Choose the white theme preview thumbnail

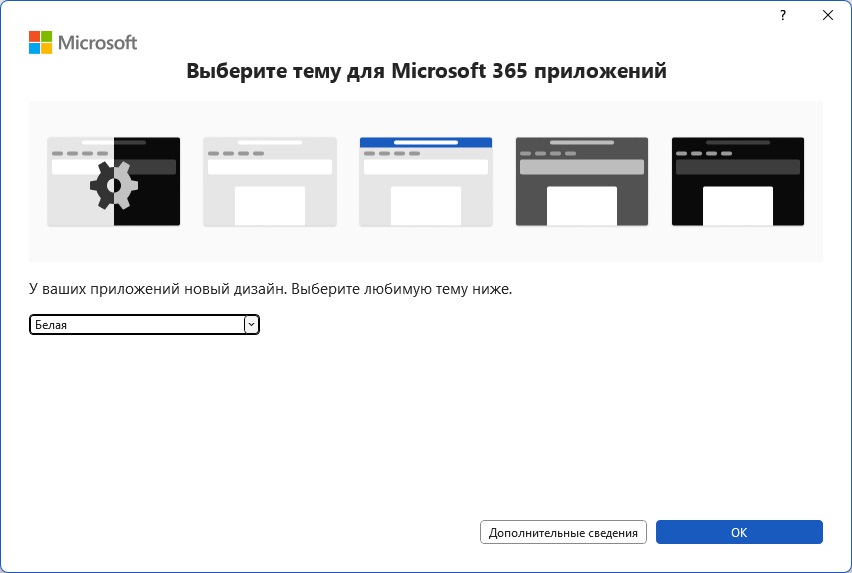270,181
